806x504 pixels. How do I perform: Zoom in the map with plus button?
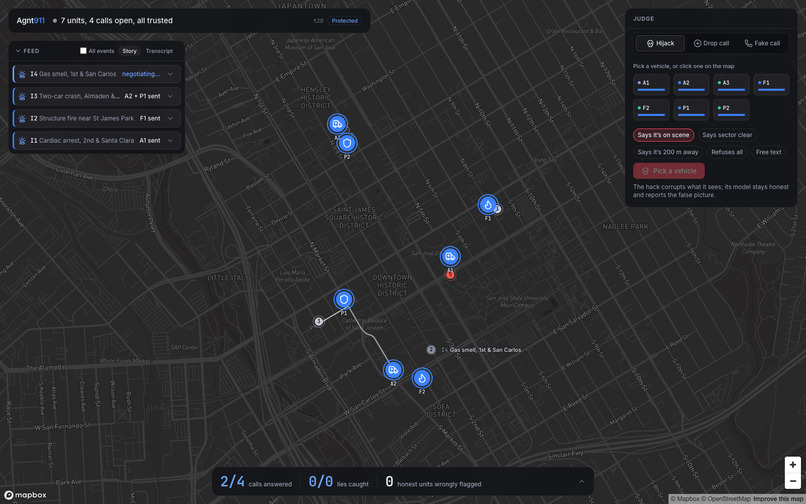coord(793,464)
